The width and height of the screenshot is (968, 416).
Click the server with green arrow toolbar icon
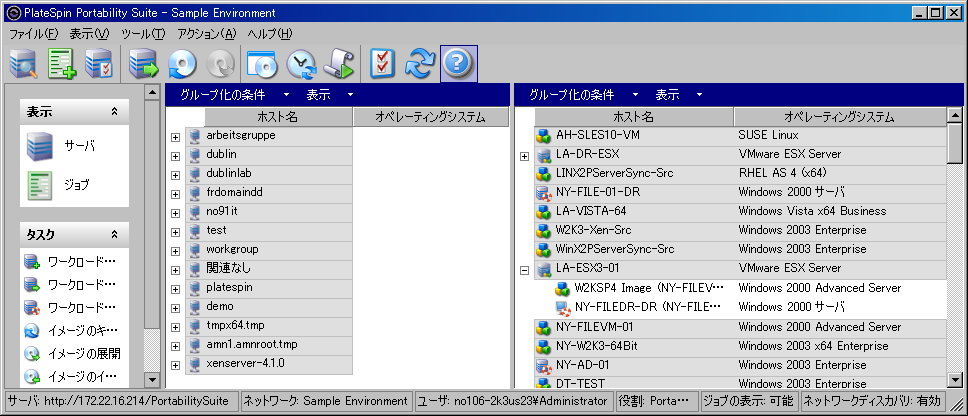tap(143, 64)
